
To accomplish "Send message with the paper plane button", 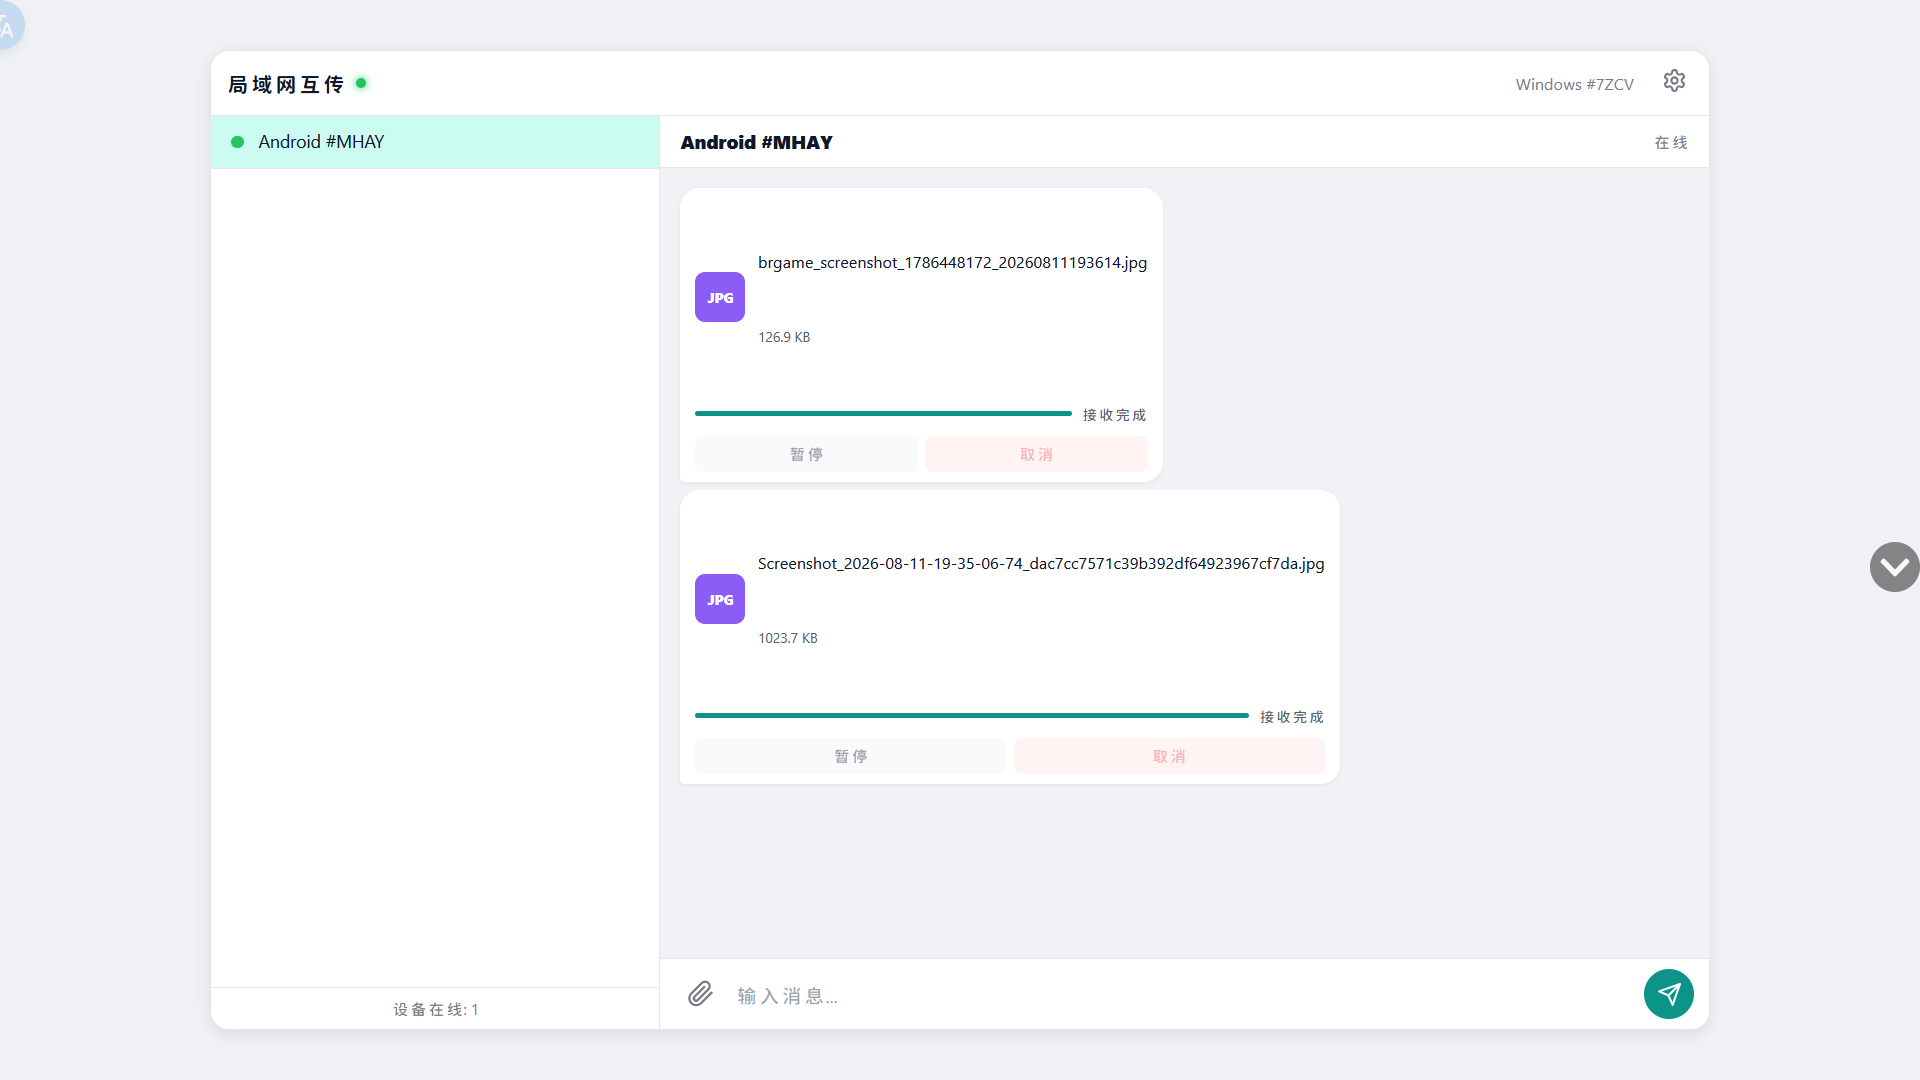I will (1668, 994).
